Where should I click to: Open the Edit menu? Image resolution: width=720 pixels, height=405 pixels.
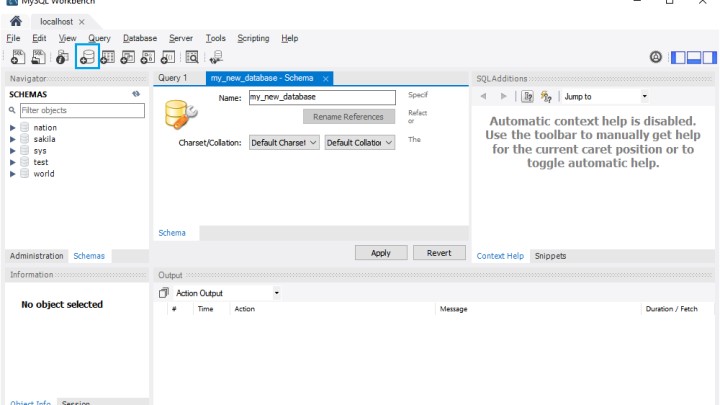[x=39, y=38]
